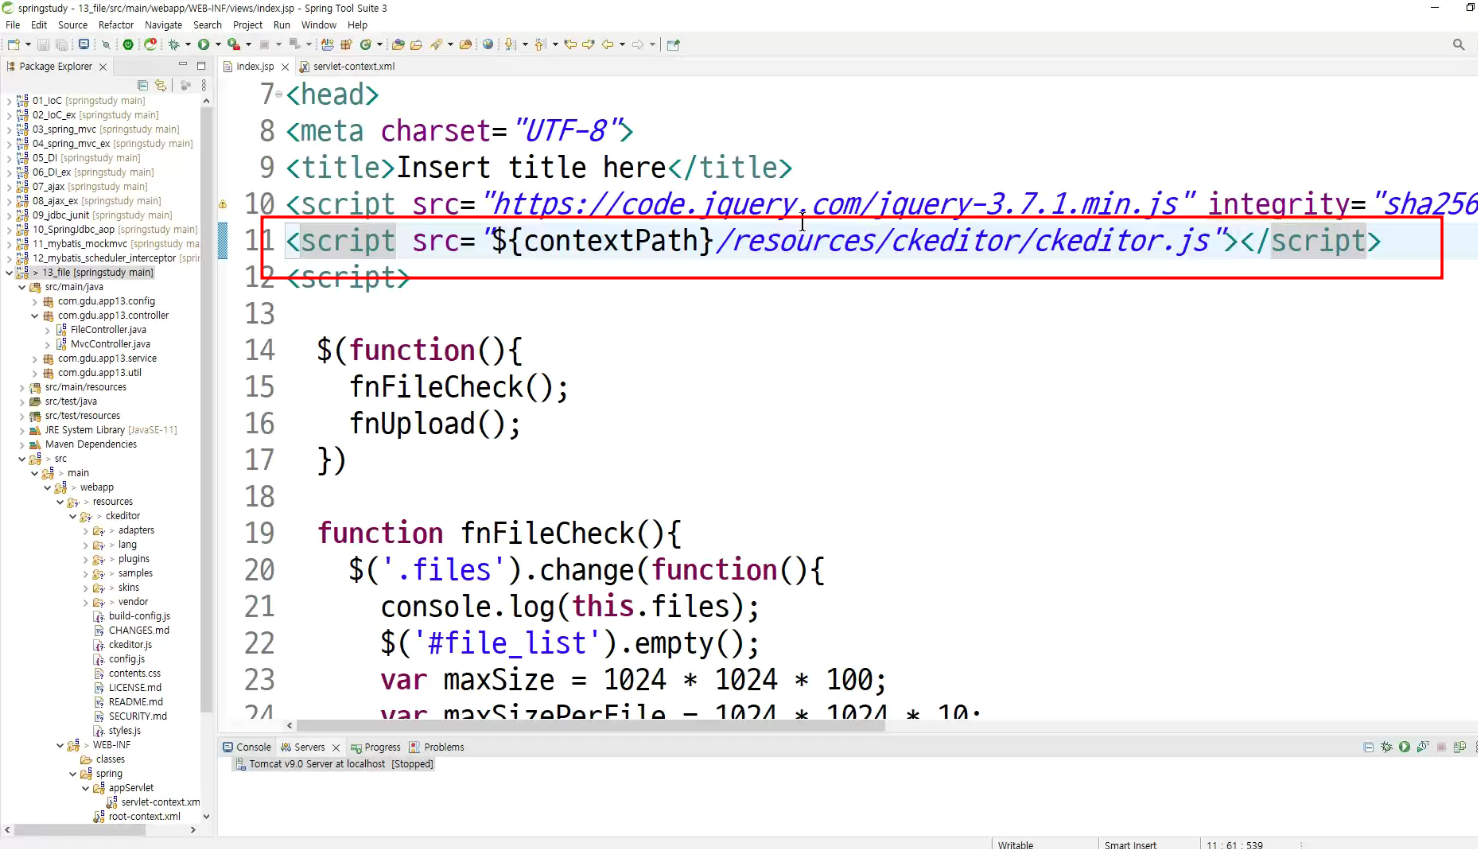Open the Project menu

click(248, 25)
